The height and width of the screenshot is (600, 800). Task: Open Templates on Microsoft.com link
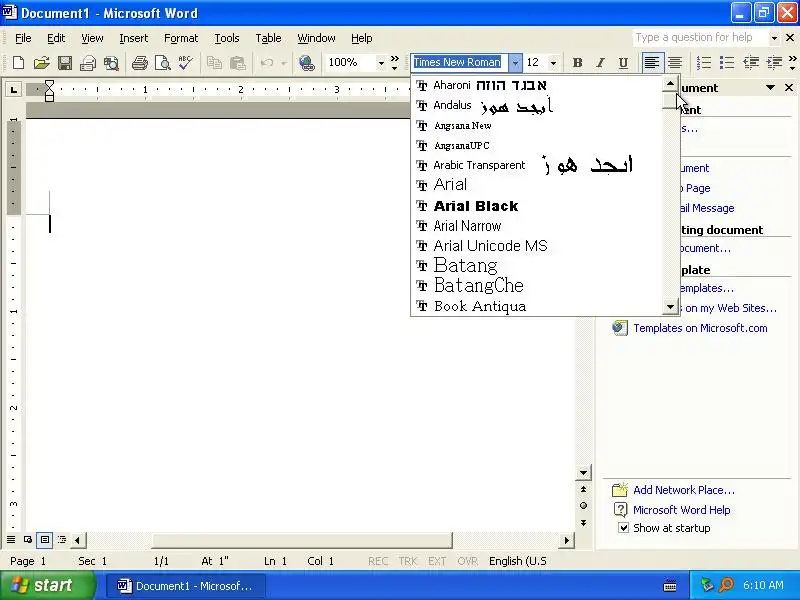[x=700, y=328]
